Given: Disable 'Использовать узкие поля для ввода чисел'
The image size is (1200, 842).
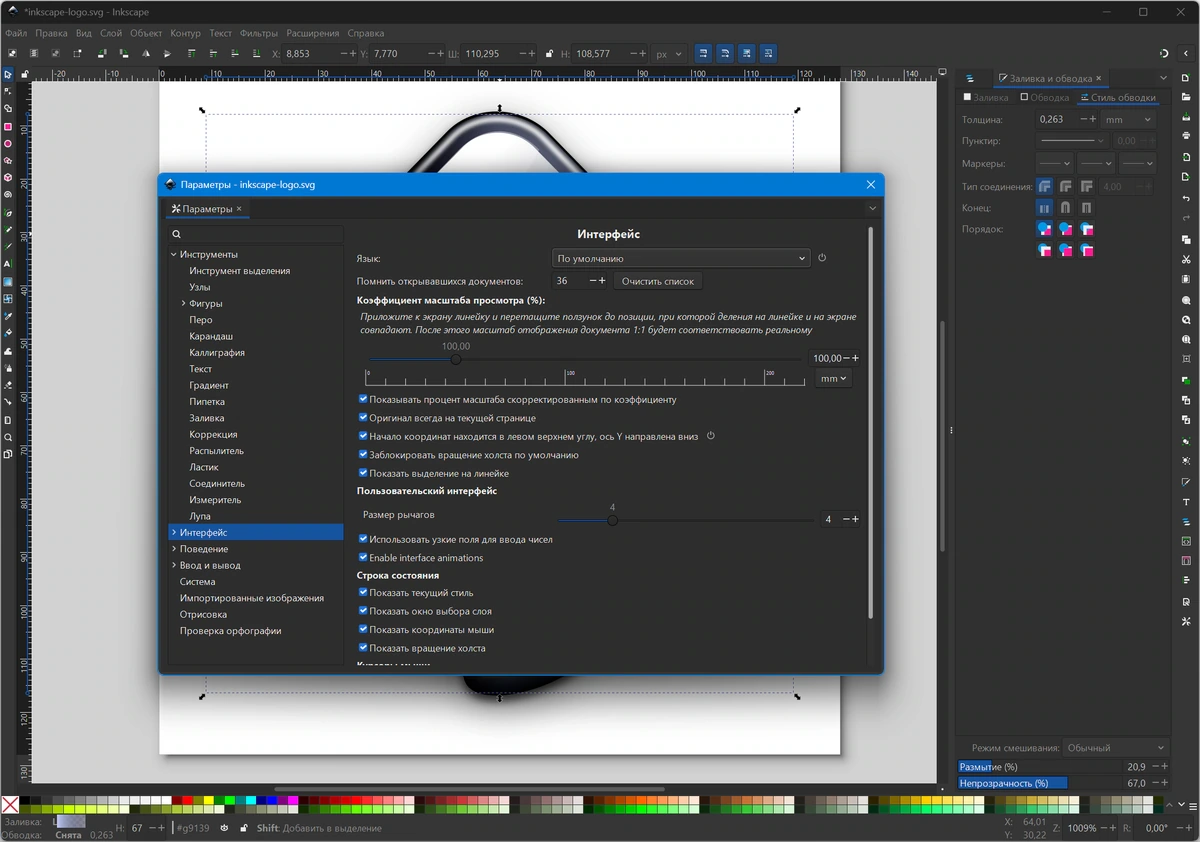Looking at the screenshot, I should click(363, 539).
